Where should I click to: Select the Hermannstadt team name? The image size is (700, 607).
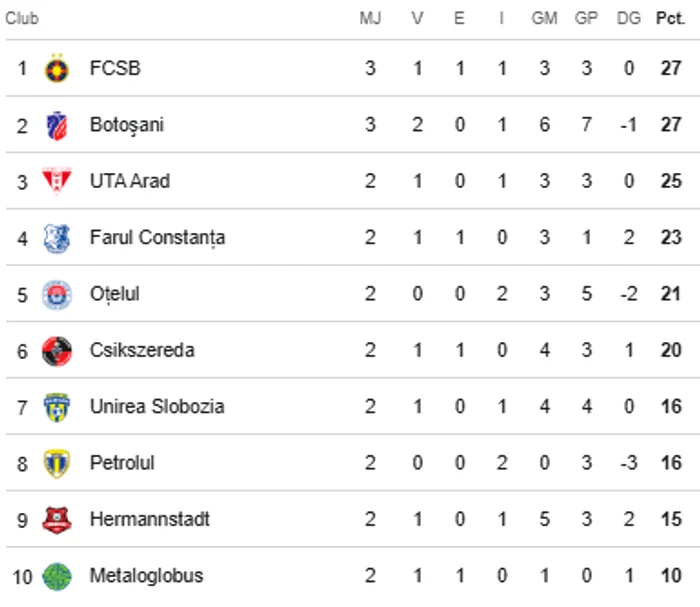coord(149,520)
